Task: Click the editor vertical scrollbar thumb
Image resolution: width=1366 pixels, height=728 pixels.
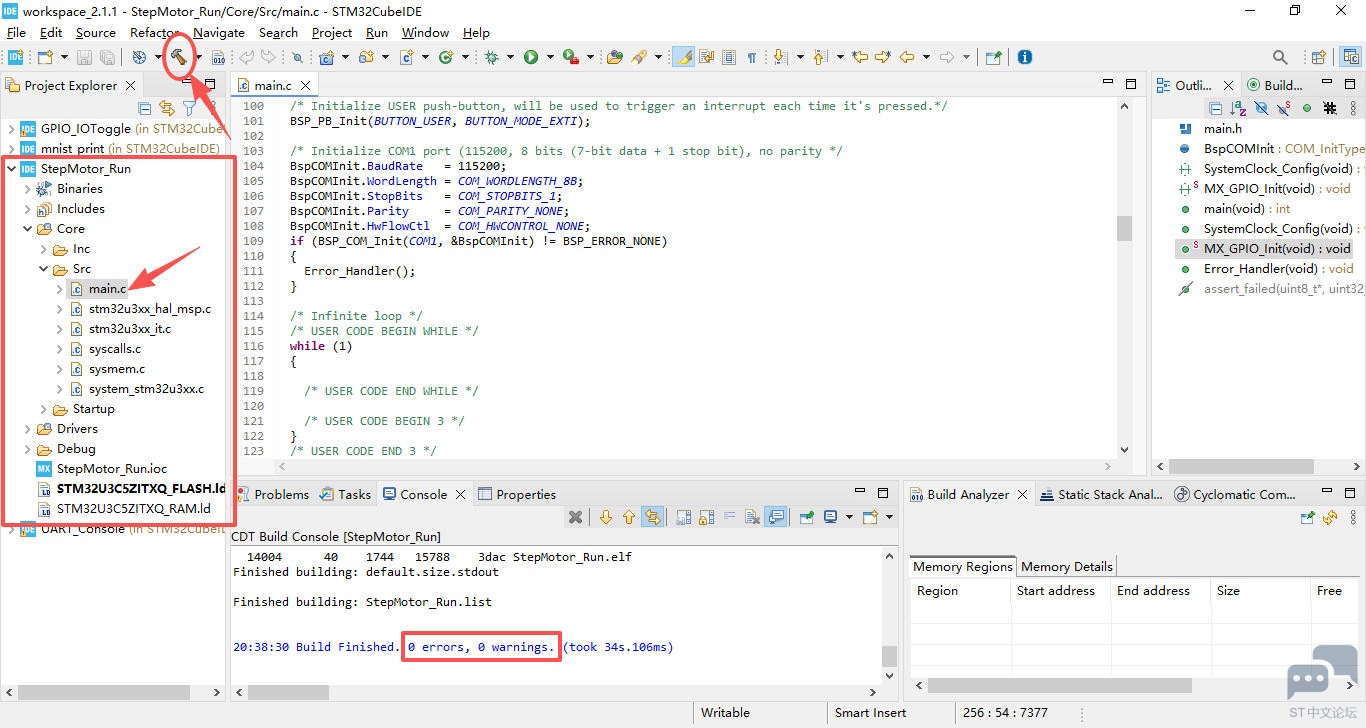Action: (x=1124, y=228)
